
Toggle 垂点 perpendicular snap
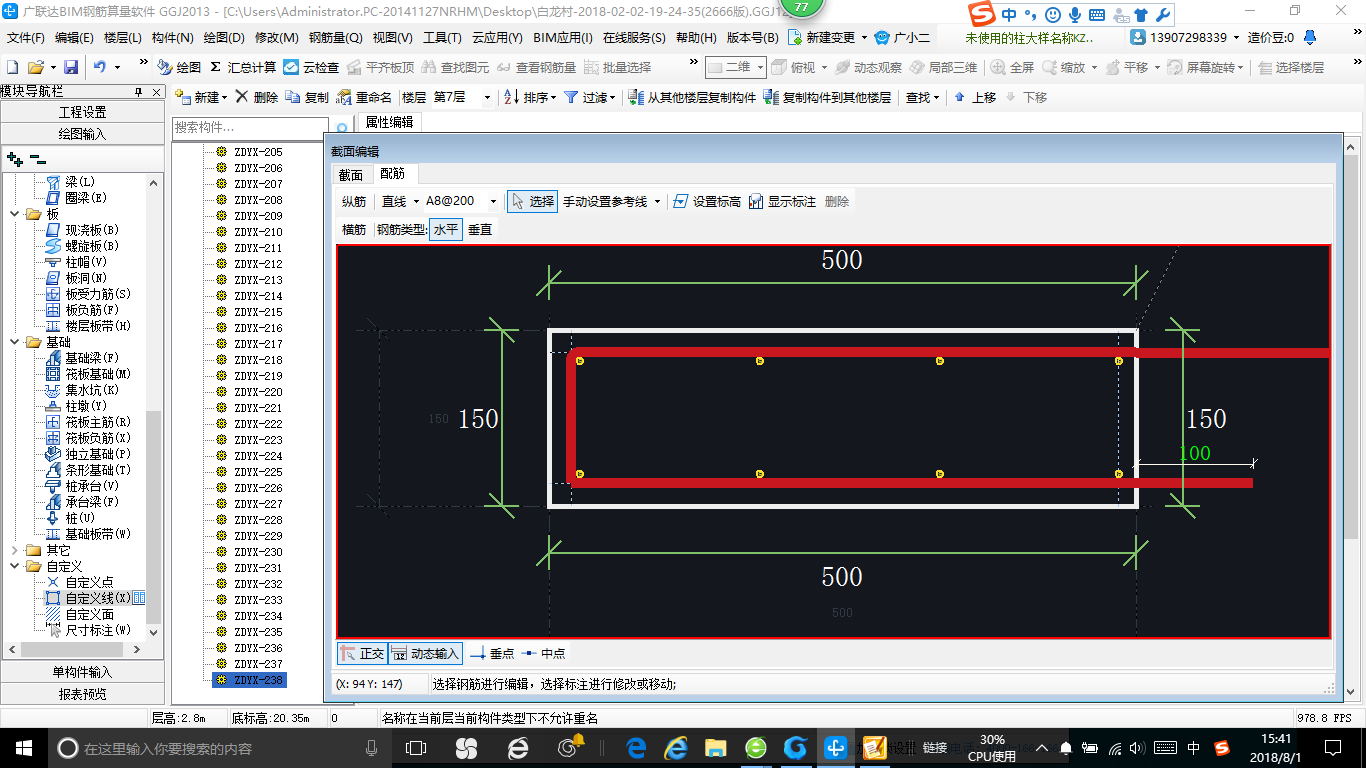coord(492,653)
